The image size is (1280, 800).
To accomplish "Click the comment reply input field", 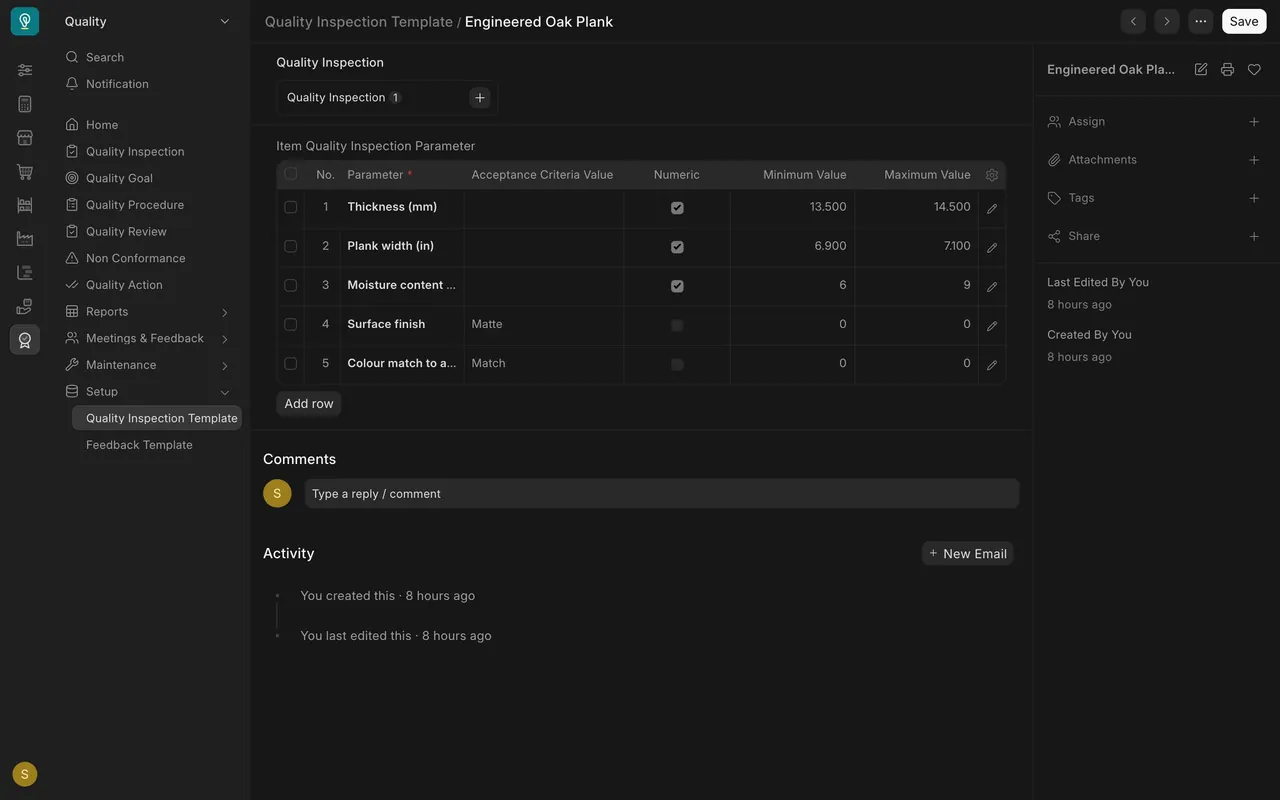I will coord(662,494).
